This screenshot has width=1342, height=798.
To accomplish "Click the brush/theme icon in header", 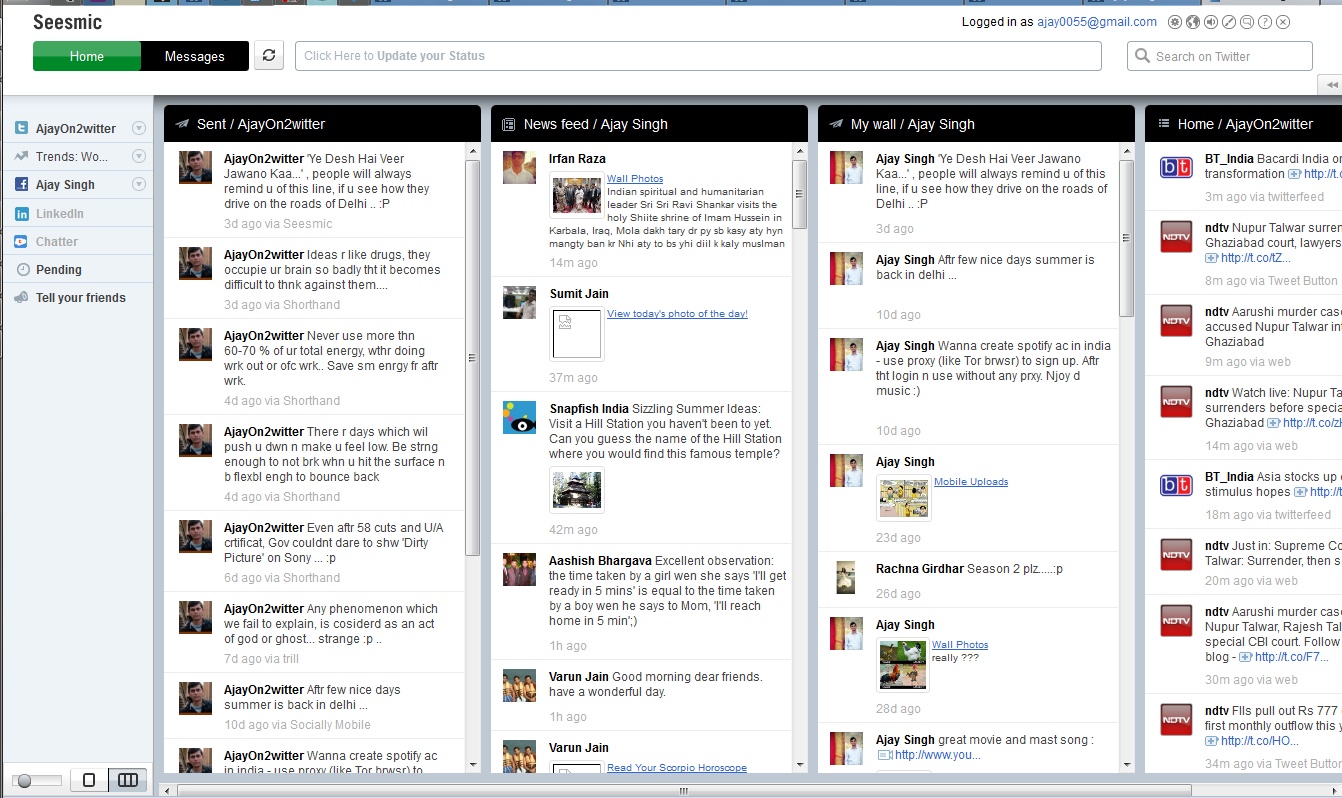I will pos(1229,22).
